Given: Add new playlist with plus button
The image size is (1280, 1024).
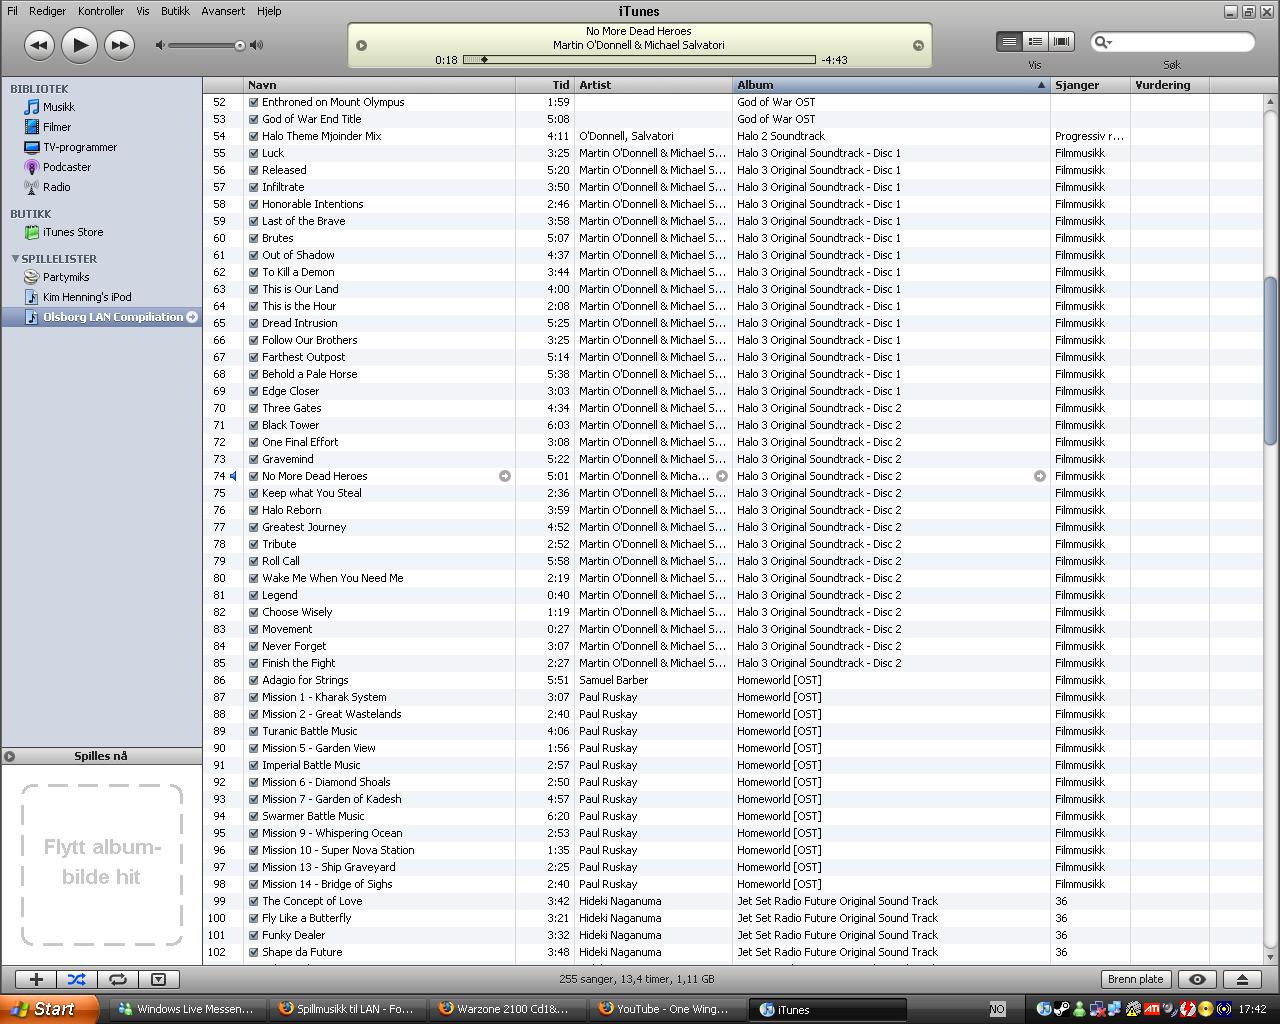Looking at the screenshot, I should point(36,979).
